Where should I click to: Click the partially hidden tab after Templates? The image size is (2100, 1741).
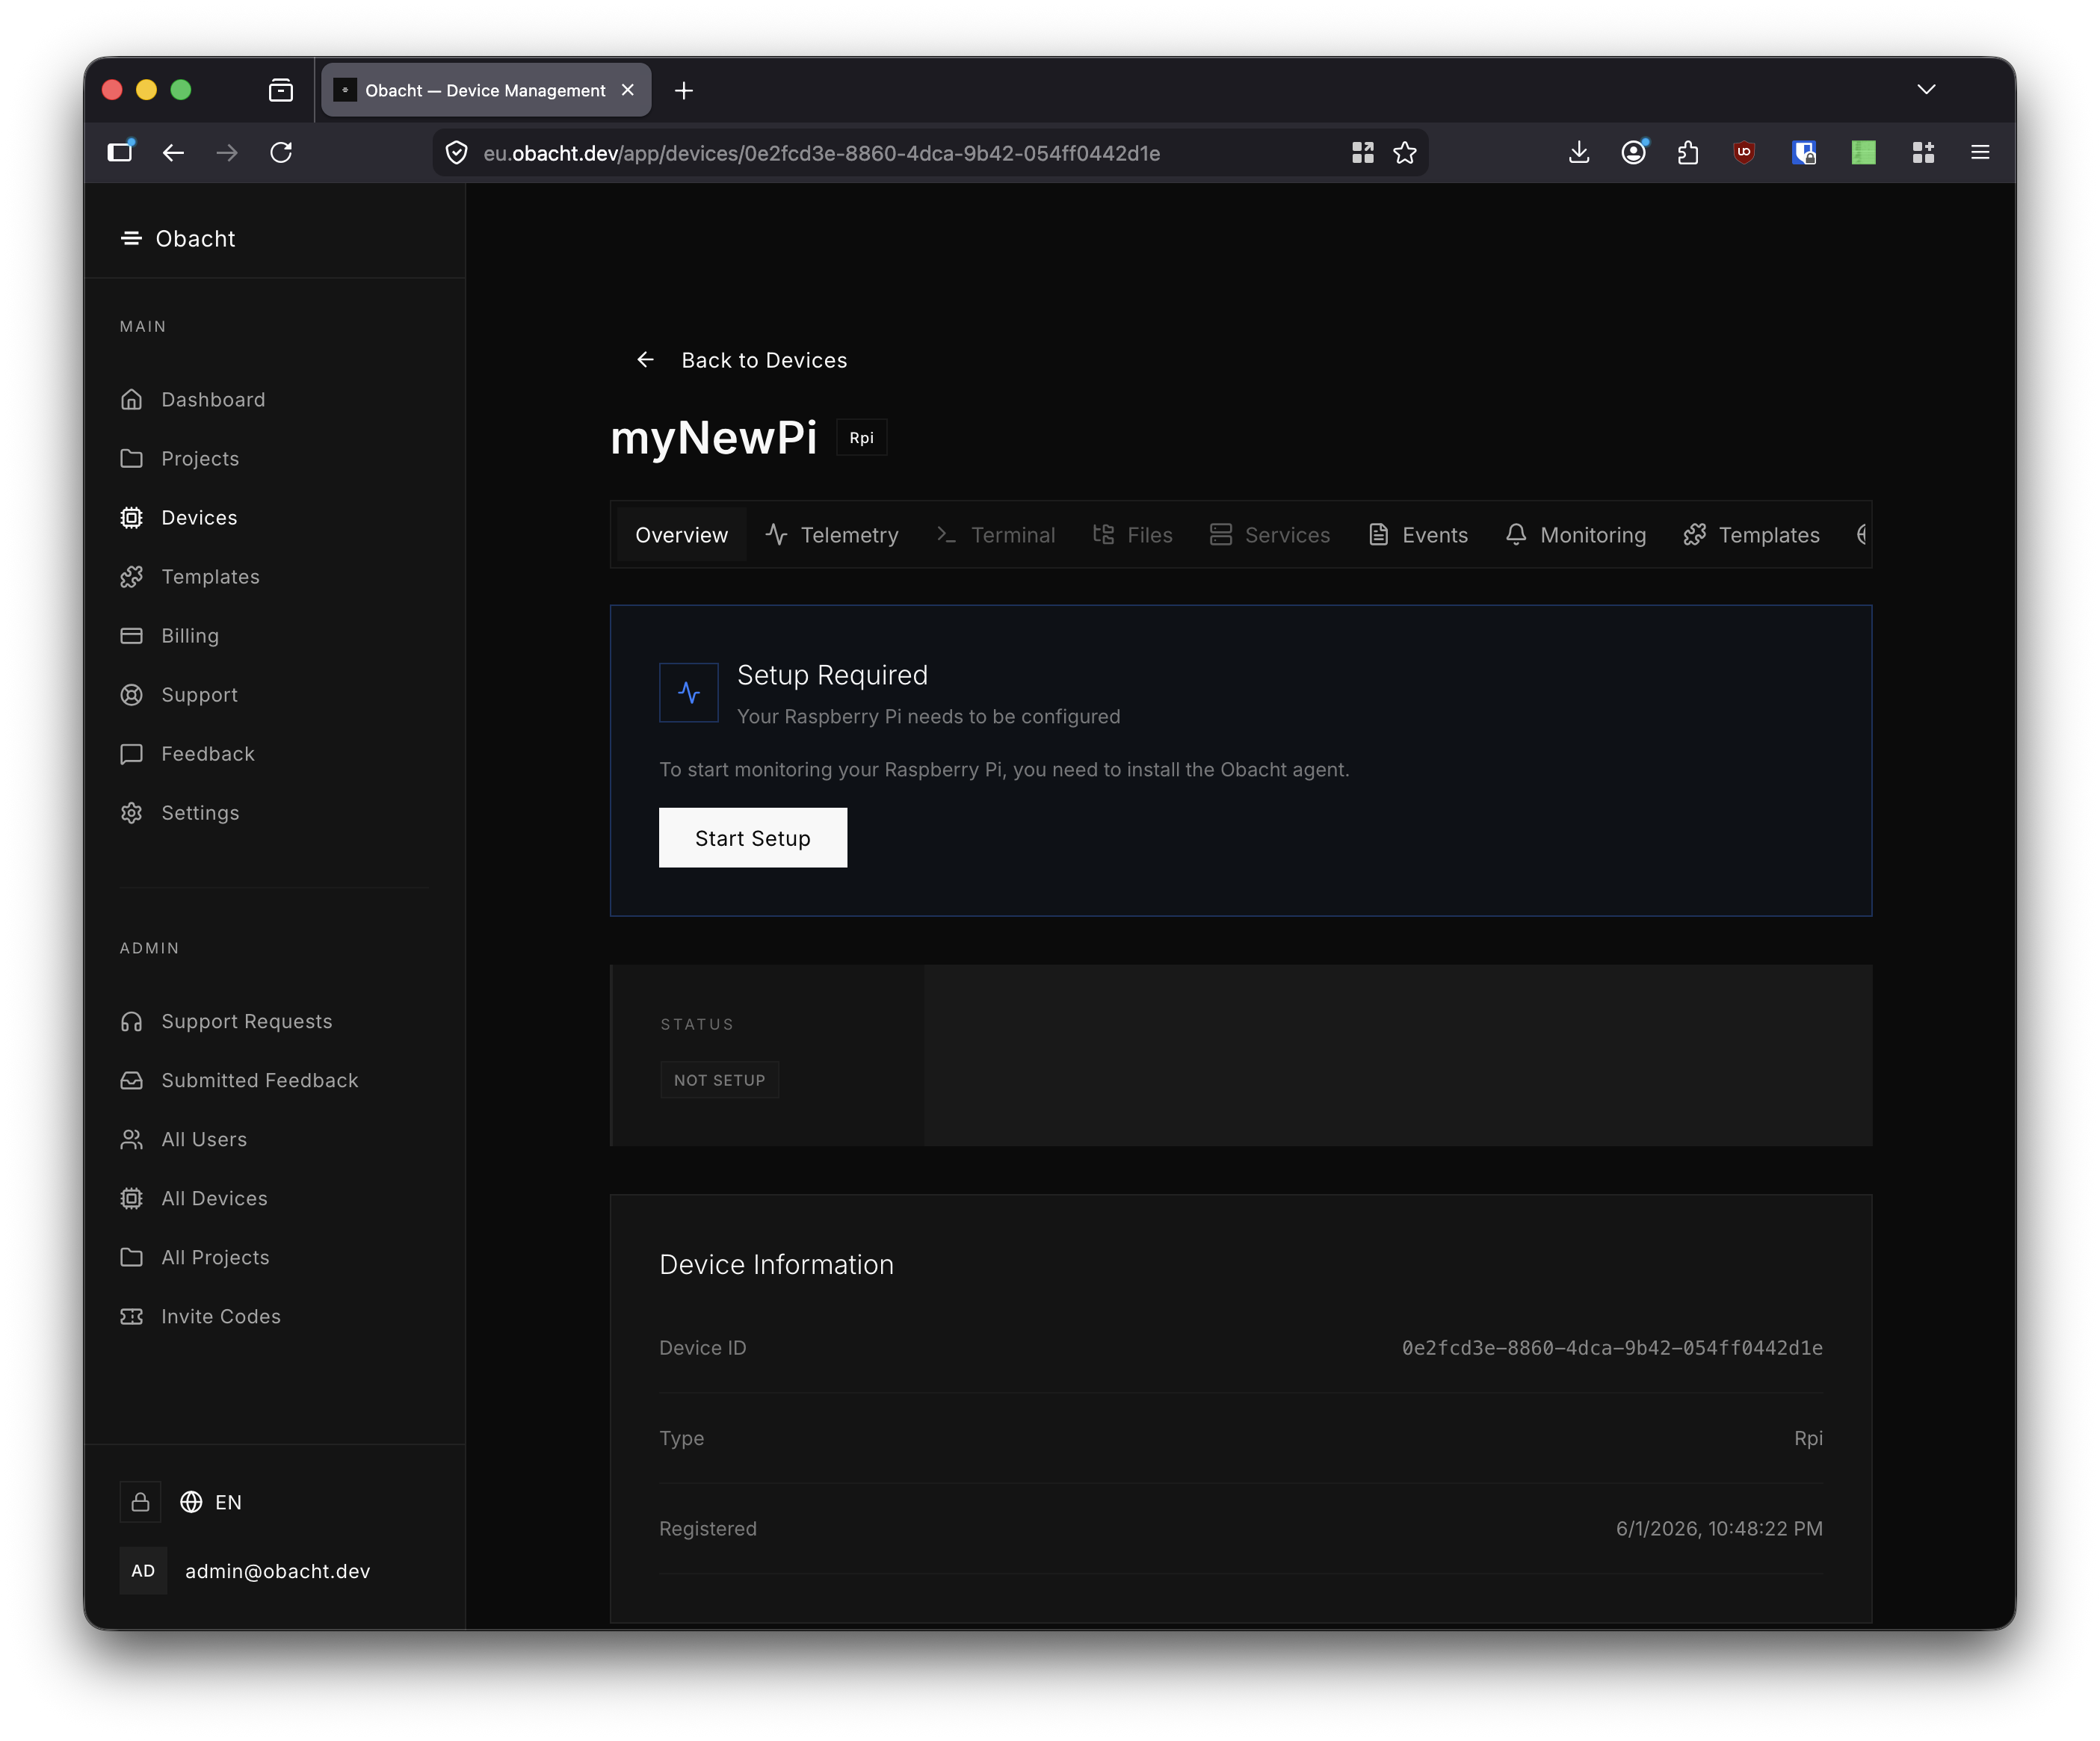(x=1861, y=535)
